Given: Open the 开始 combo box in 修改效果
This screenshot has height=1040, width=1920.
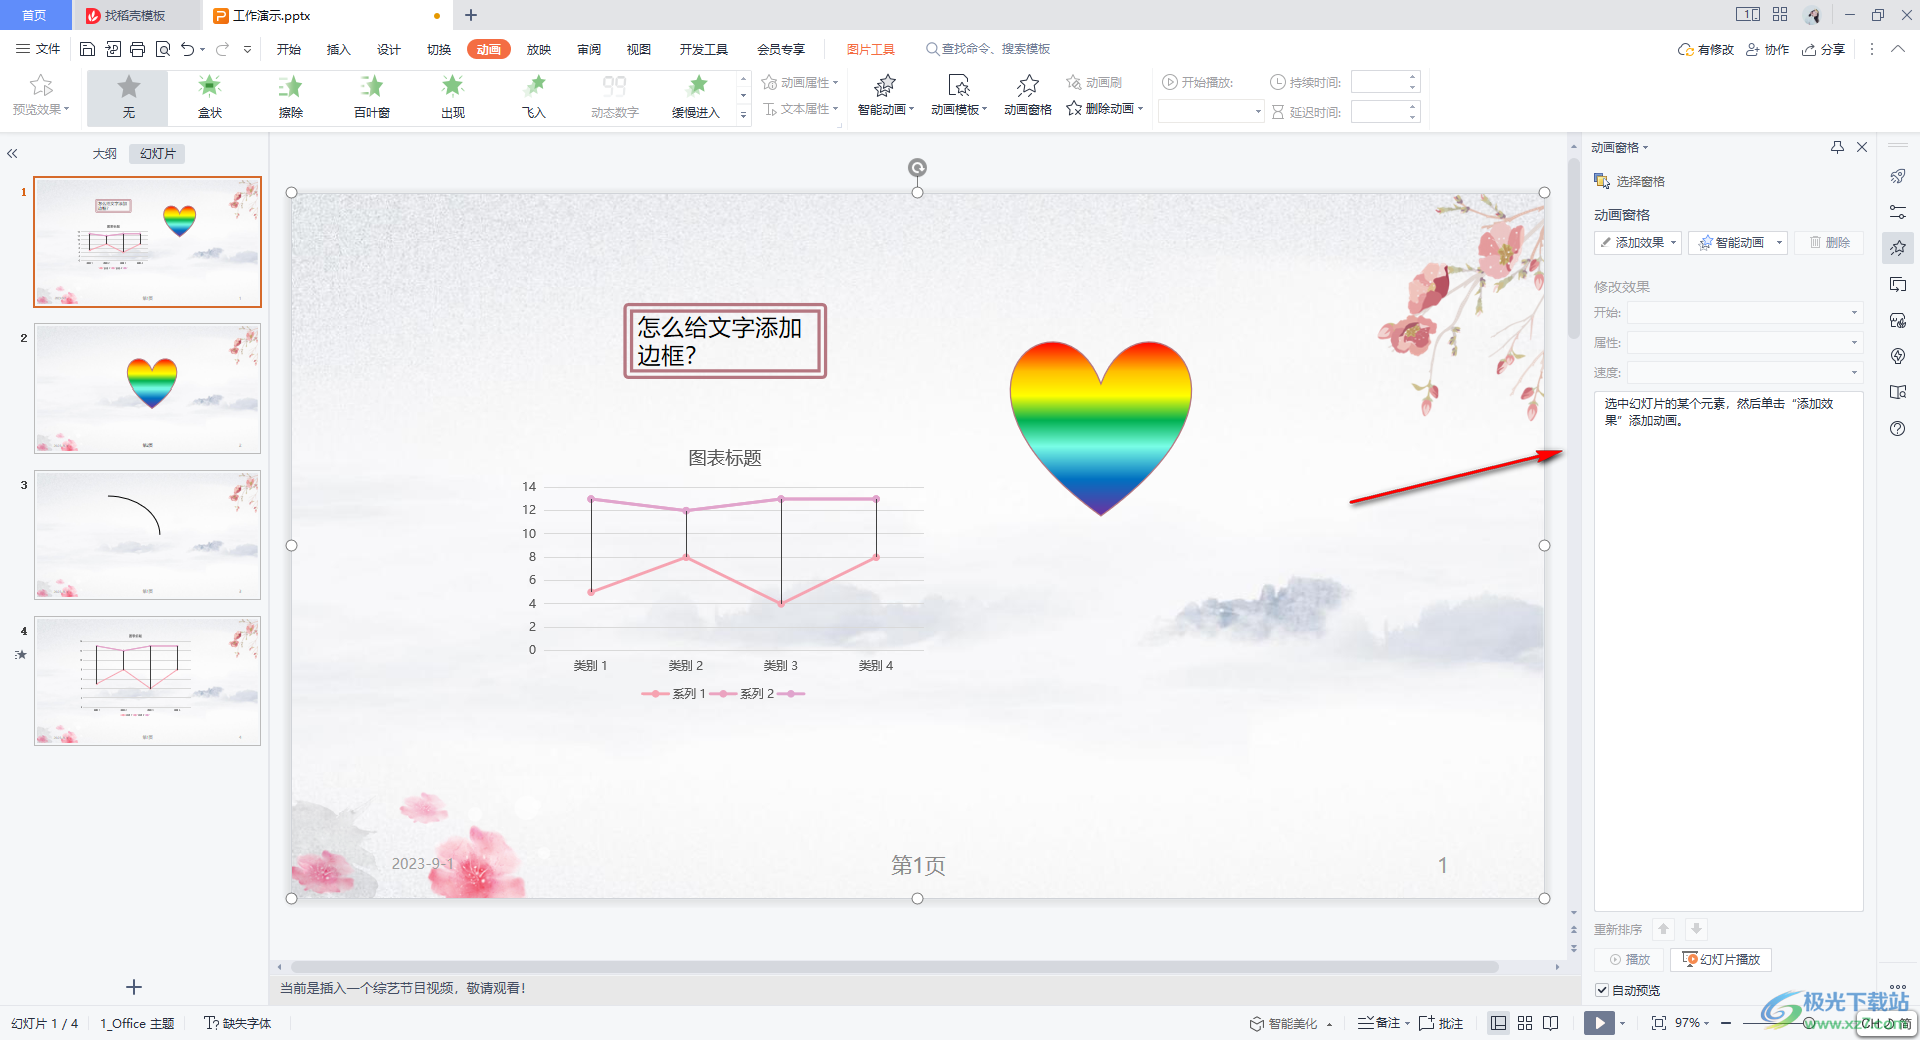Looking at the screenshot, I should pos(1744,313).
